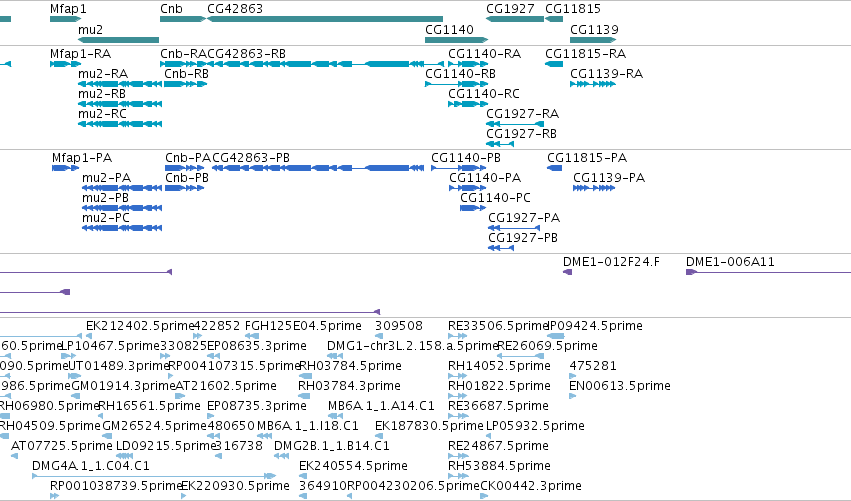Select the RH16561.5prime EST label

click(149, 406)
